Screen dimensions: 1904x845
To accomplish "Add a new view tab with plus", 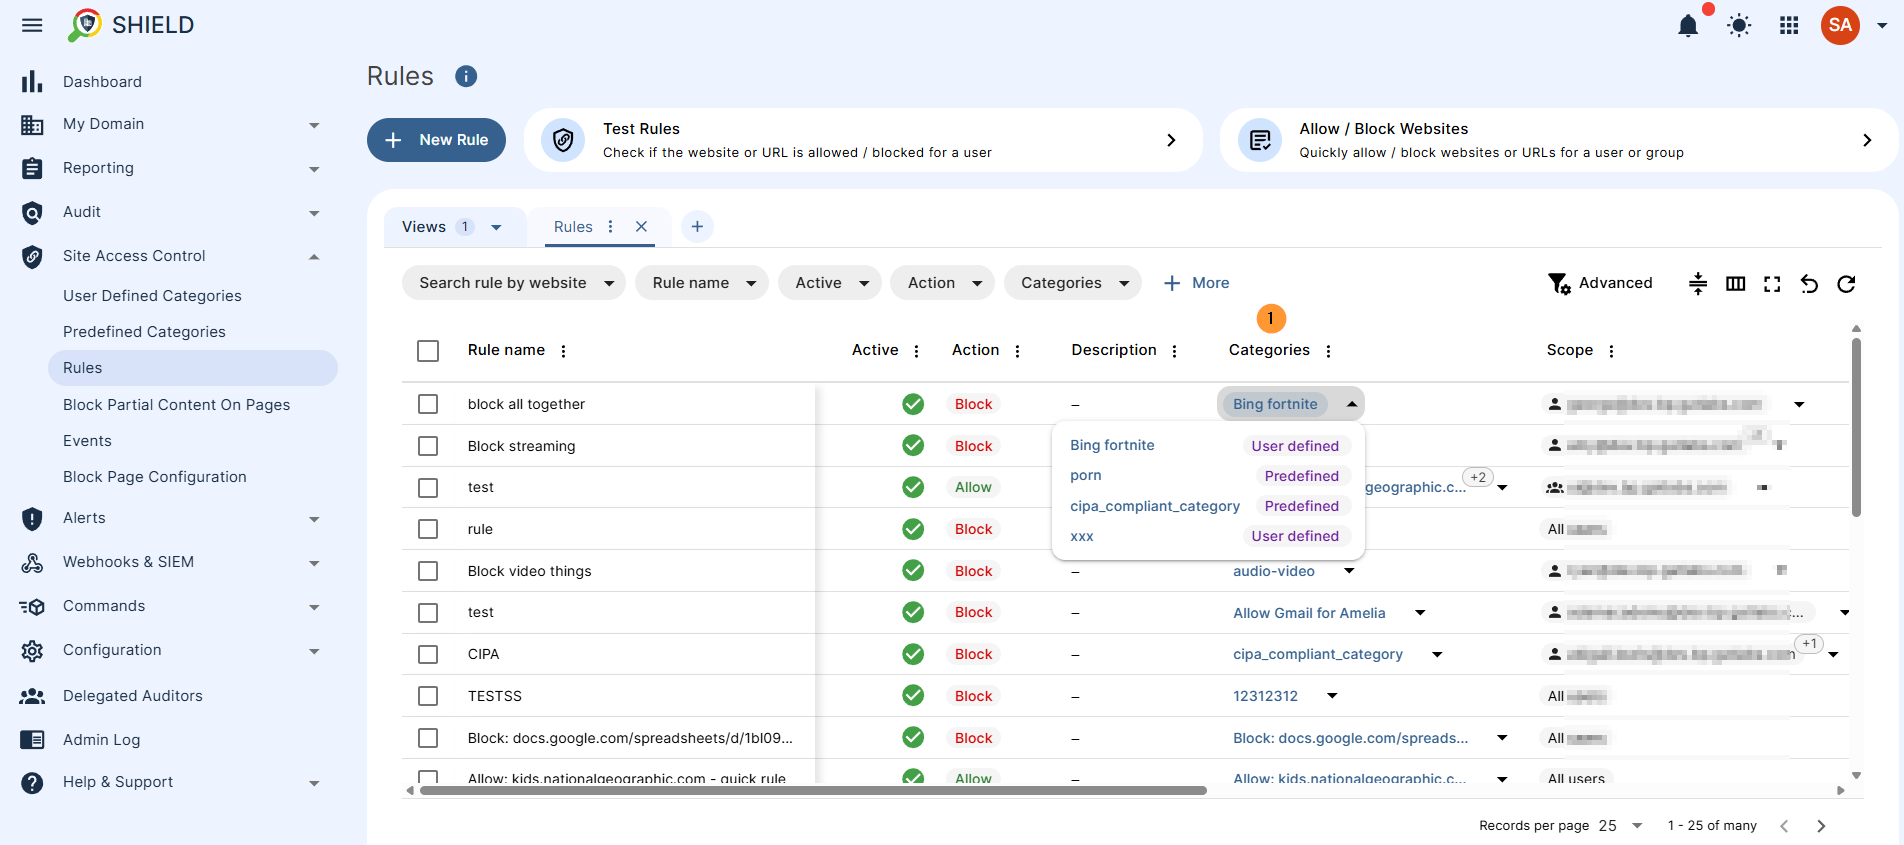I will [x=697, y=227].
